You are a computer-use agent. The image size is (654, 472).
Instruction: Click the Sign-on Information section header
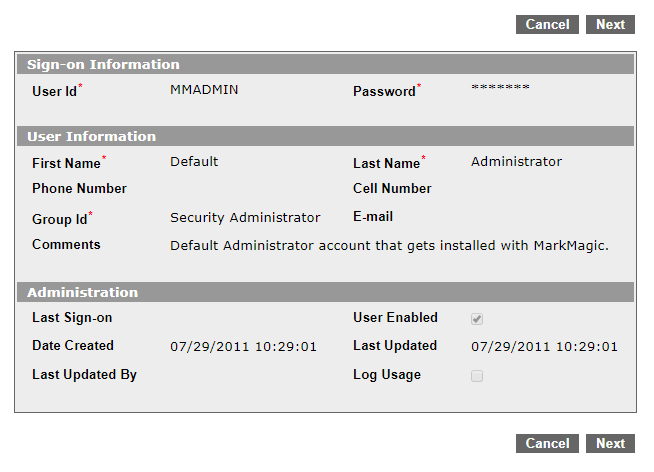click(x=103, y=65)
